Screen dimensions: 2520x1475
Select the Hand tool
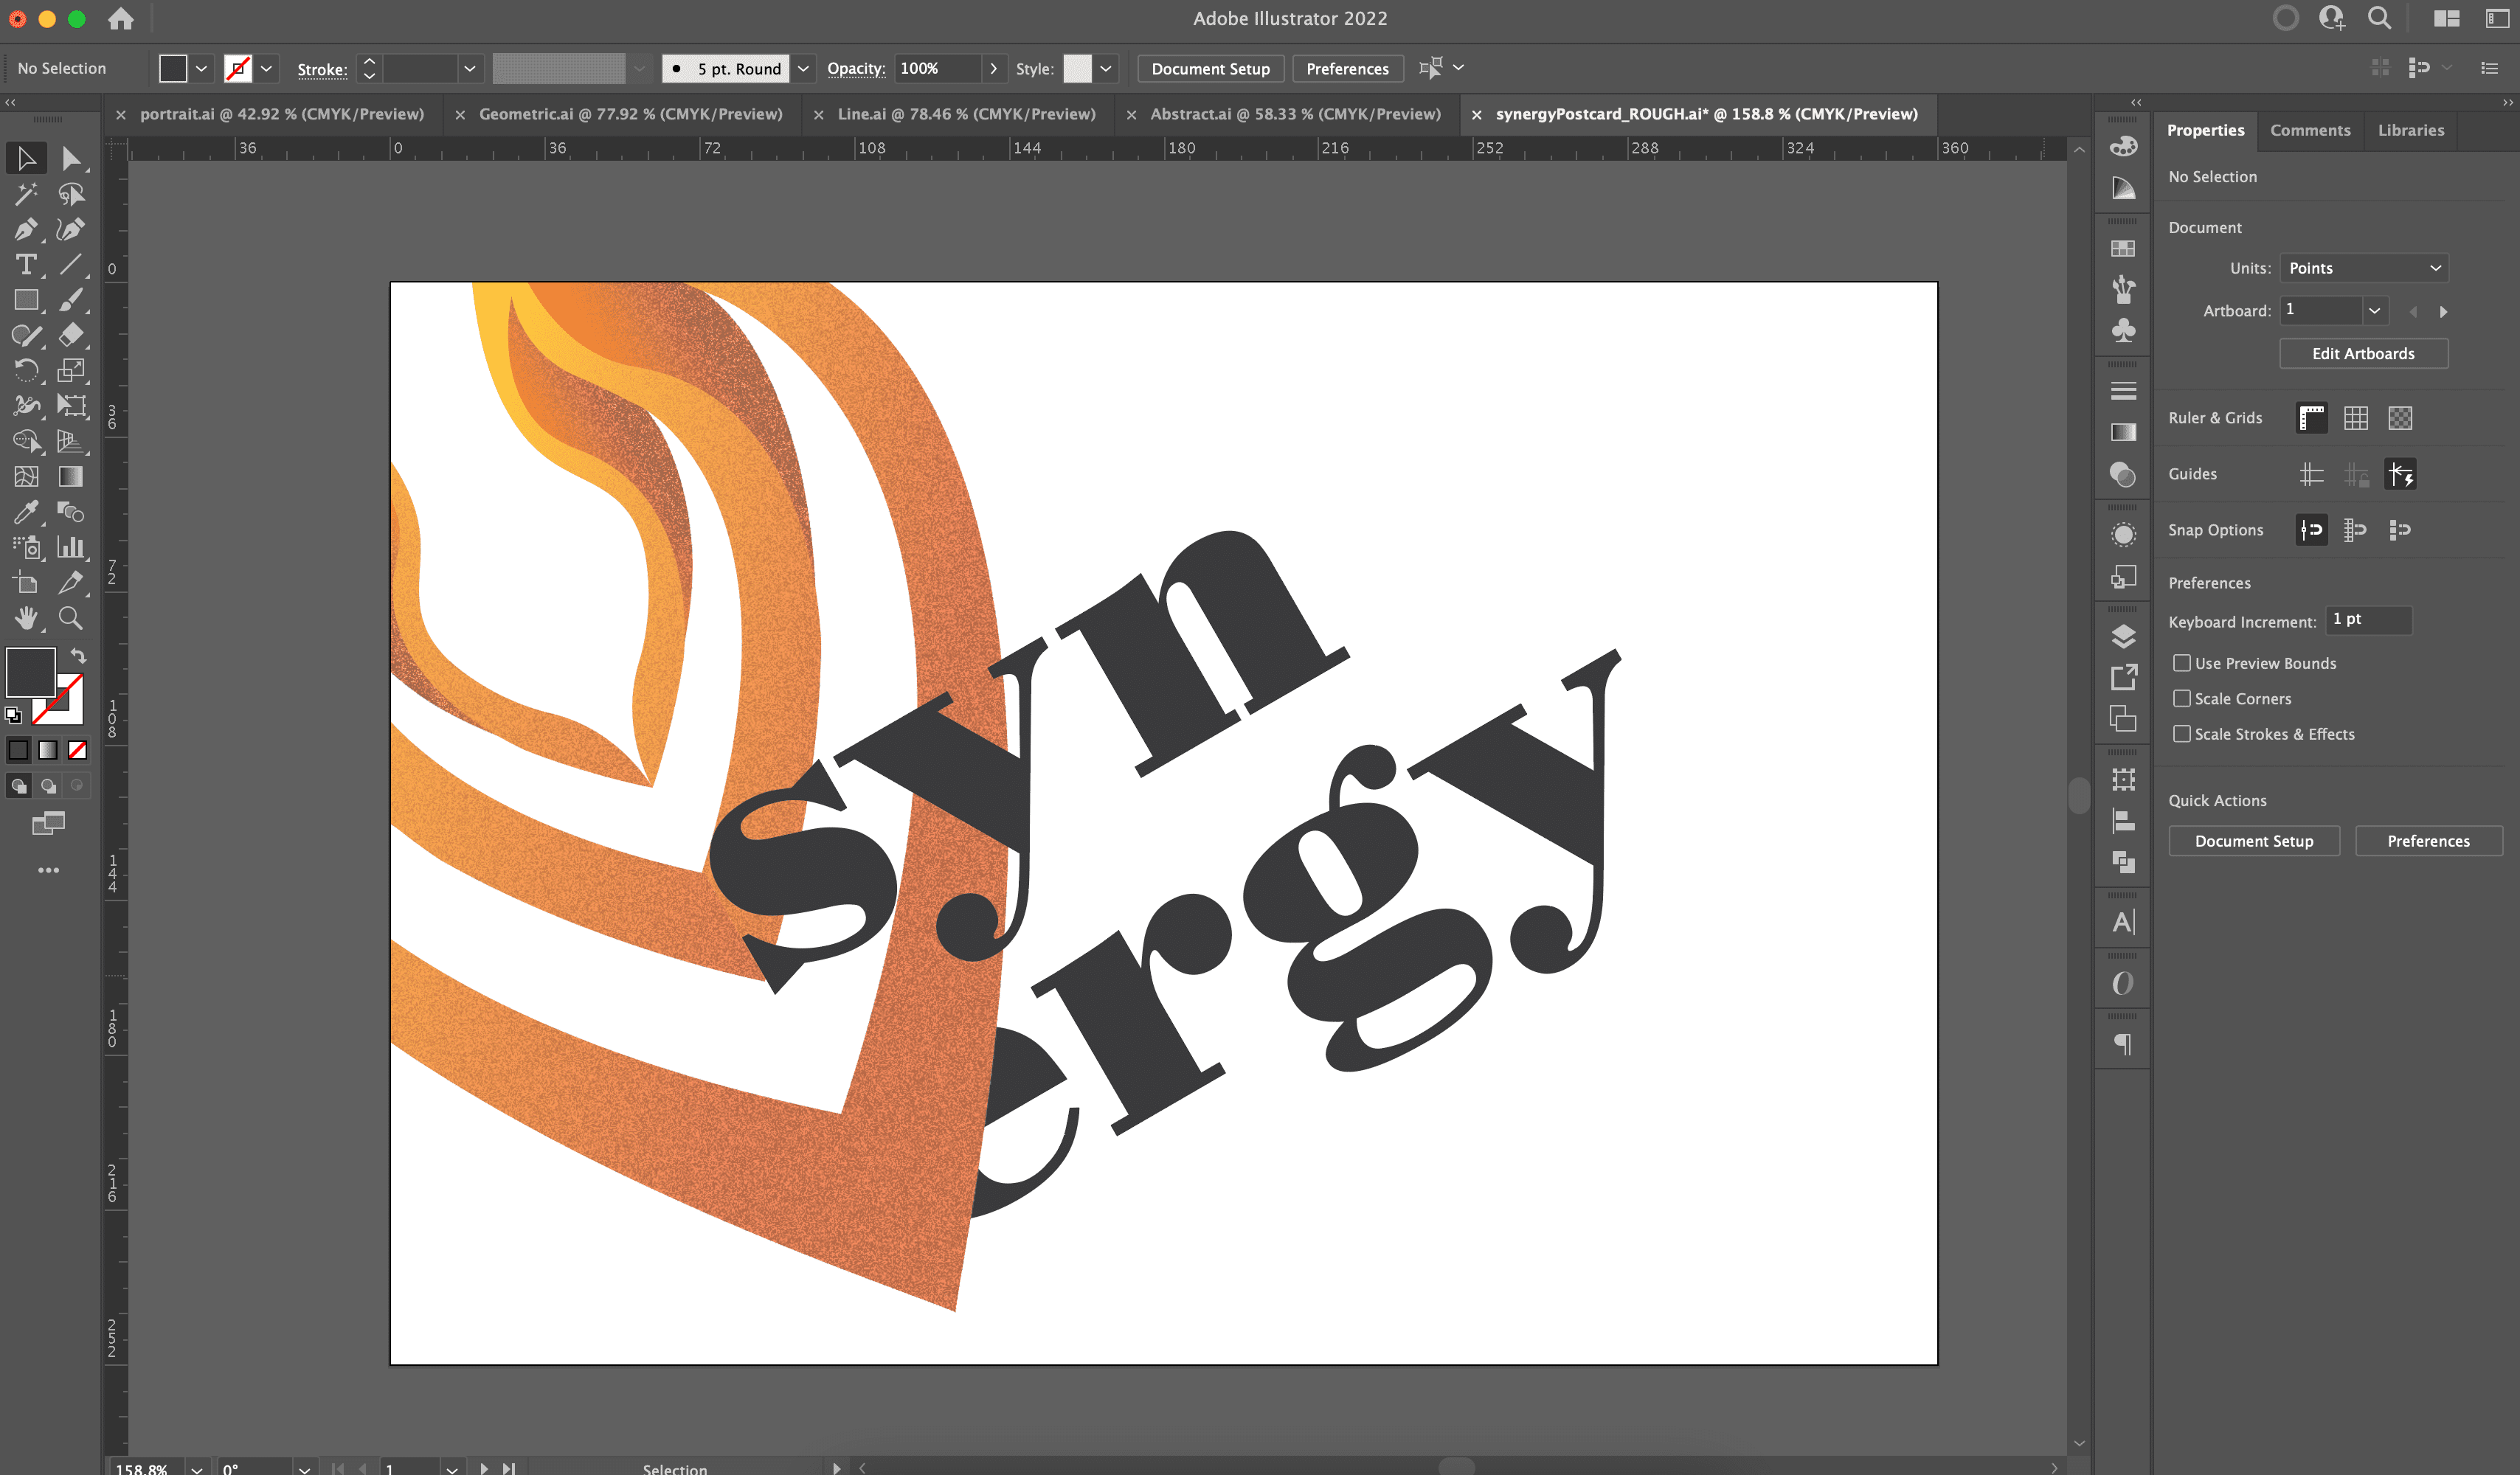point(25,618)
